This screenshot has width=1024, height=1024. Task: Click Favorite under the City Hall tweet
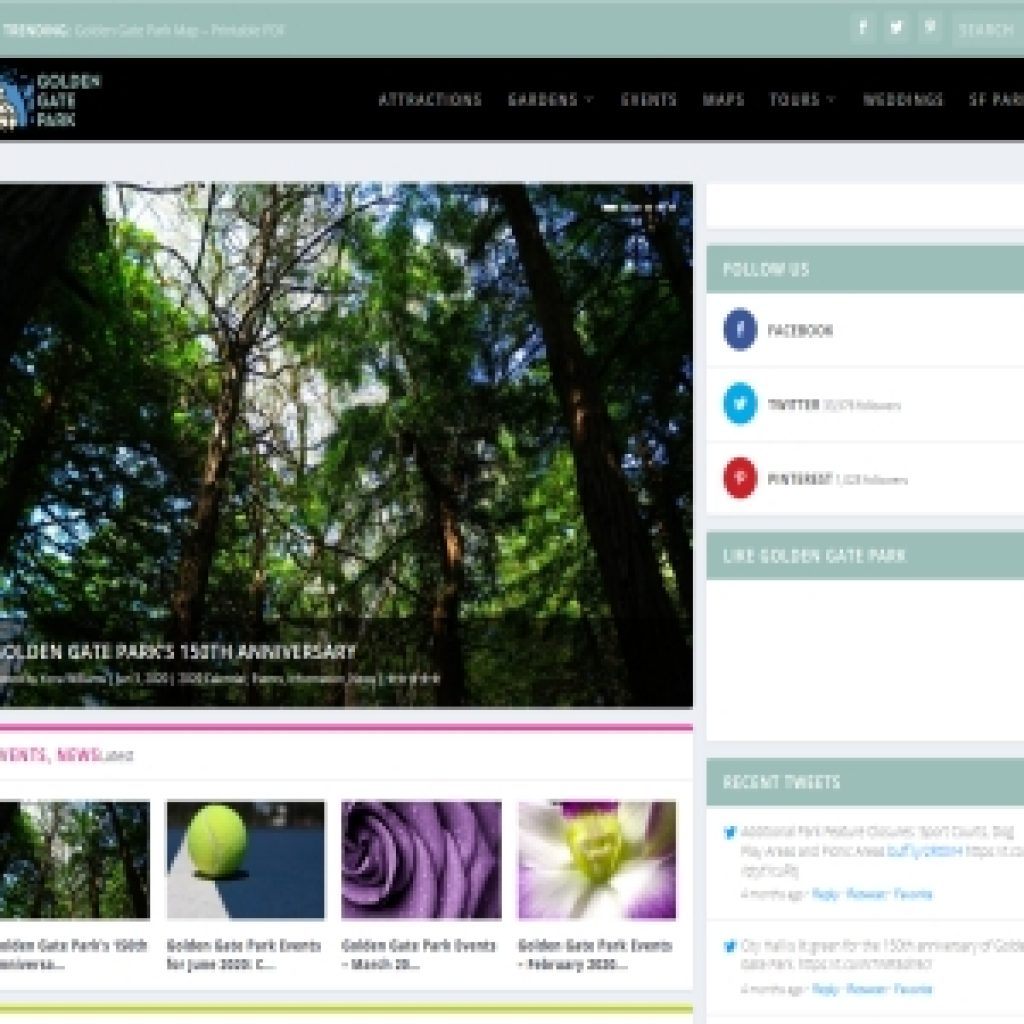(913, 989)
